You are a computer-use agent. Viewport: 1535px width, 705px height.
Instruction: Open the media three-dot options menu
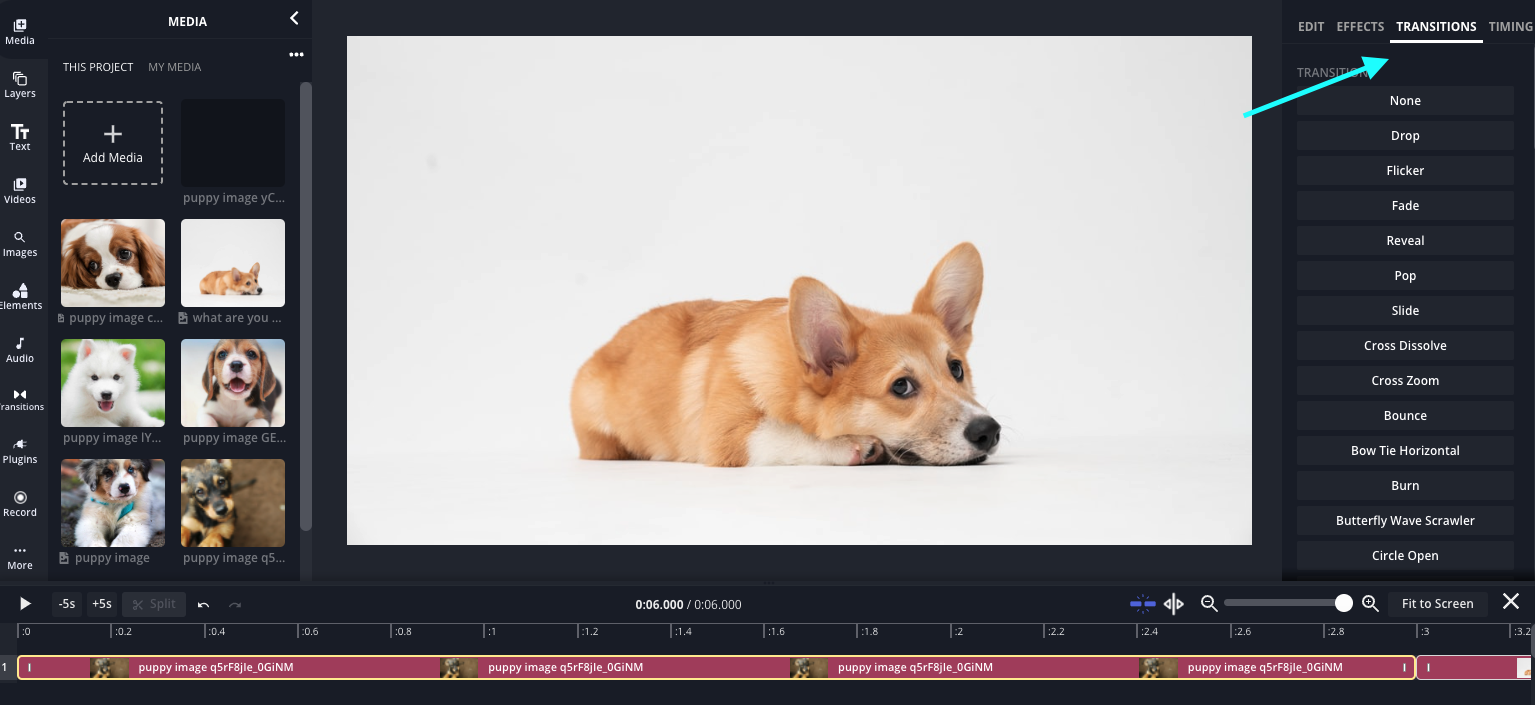click(296, 55)
